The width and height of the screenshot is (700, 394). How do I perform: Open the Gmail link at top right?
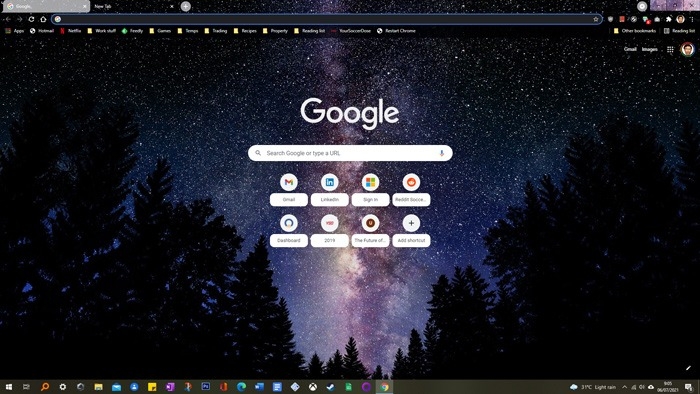pos(630,49)
